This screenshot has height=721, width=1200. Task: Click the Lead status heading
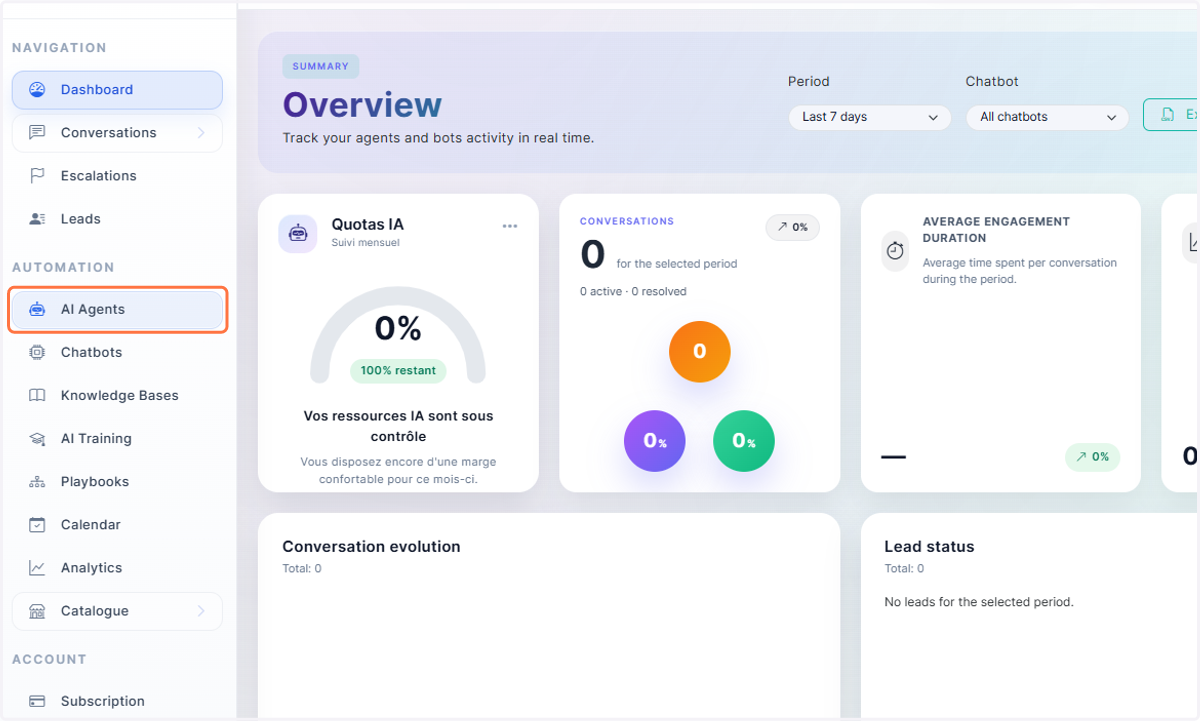point(929,546)
